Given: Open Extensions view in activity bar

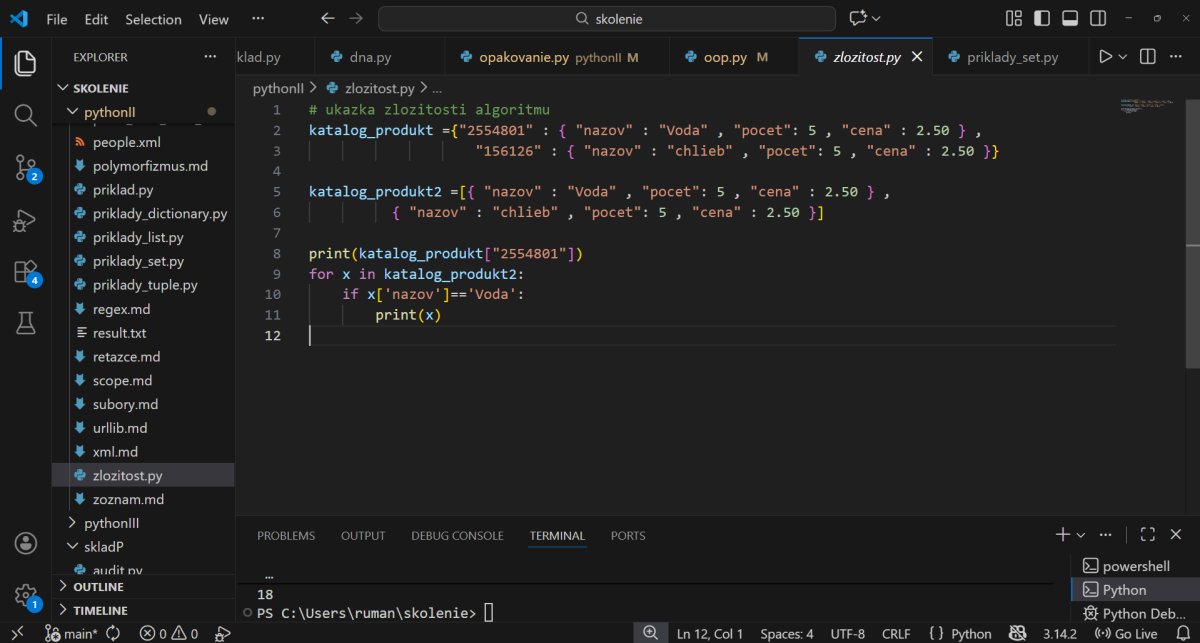Looking at the screenshot, I should coord(25,272).
